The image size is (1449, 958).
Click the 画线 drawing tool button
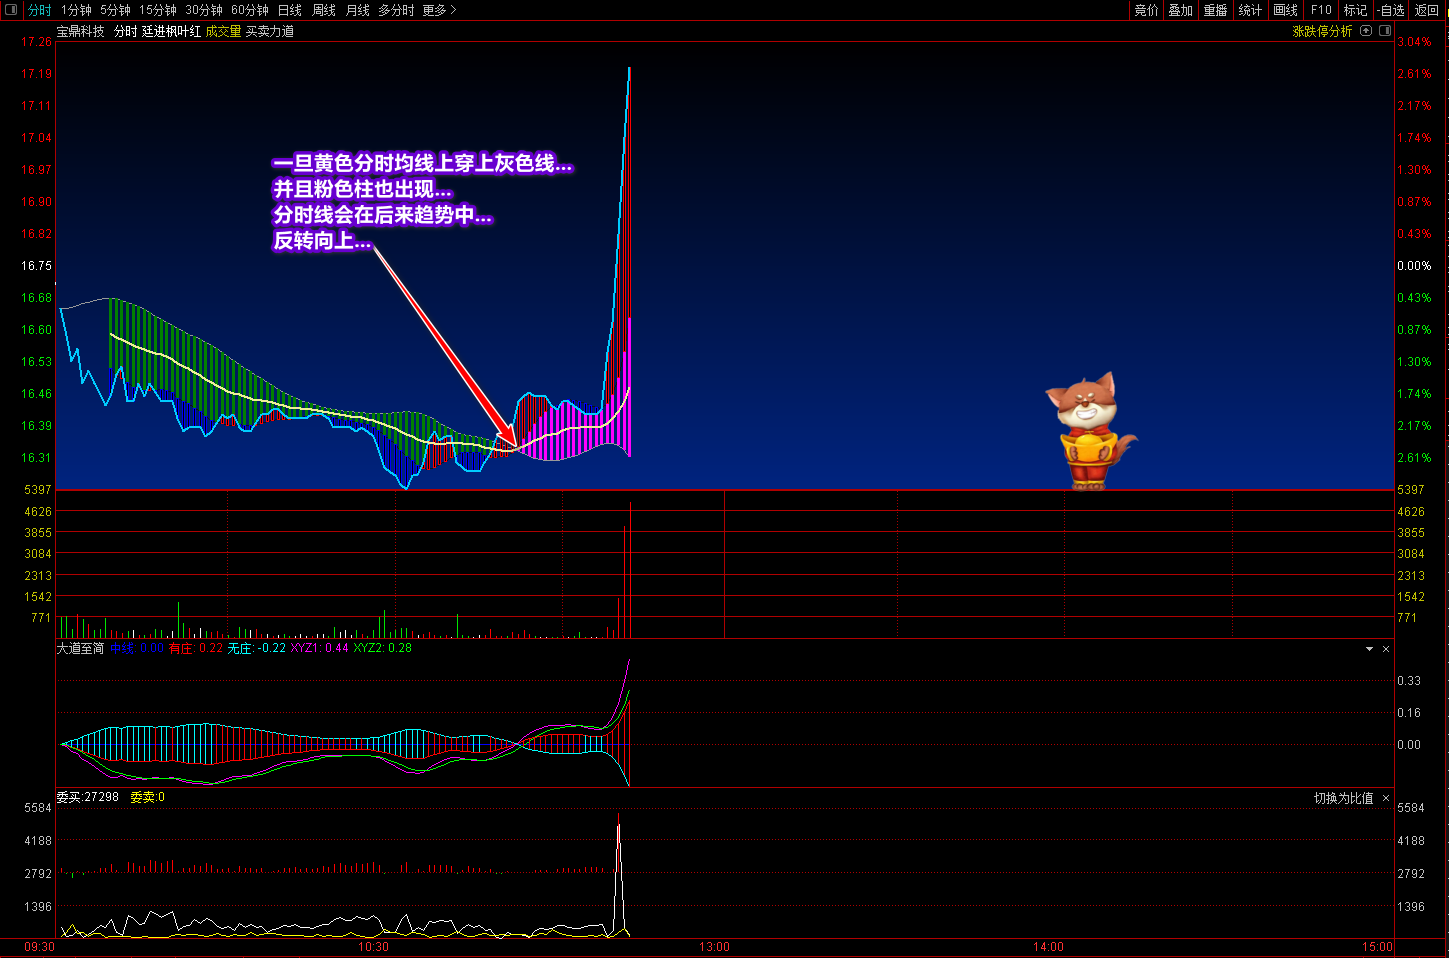pos(1285,10)
